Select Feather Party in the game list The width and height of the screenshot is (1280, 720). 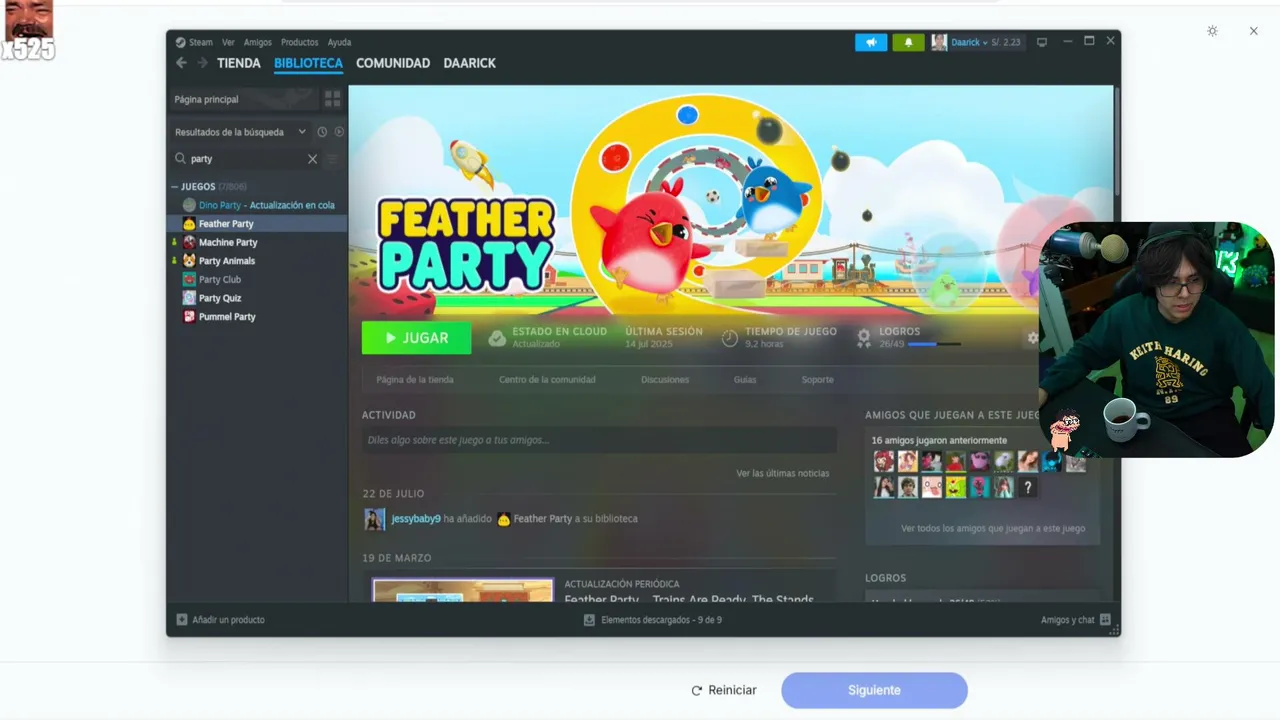click(x=258, y=224)
